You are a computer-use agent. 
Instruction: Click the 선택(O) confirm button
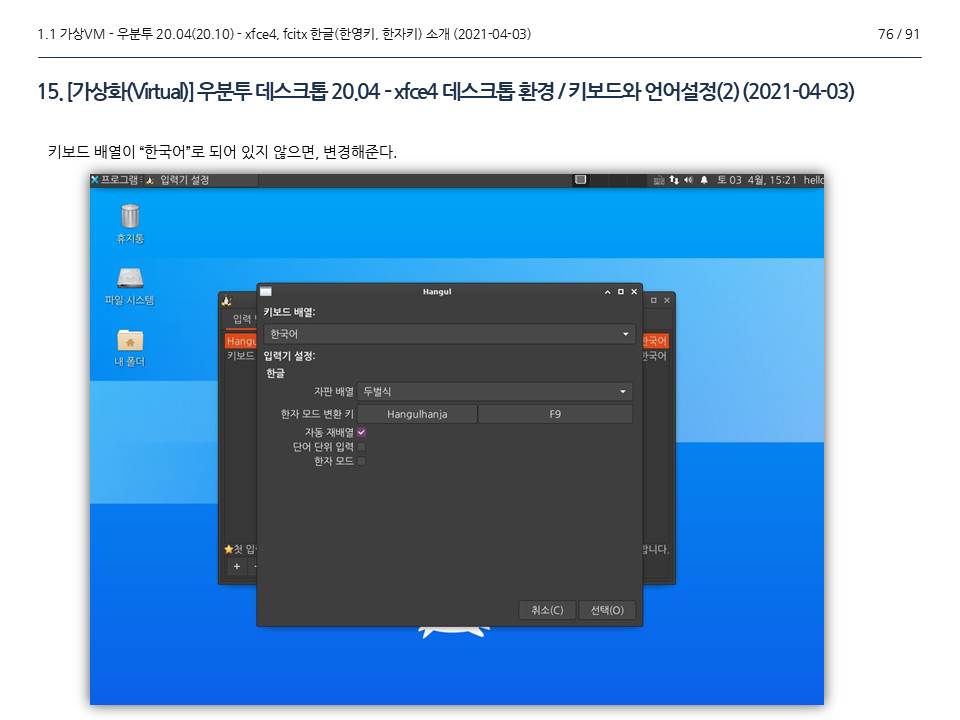[x=607, y=610]
